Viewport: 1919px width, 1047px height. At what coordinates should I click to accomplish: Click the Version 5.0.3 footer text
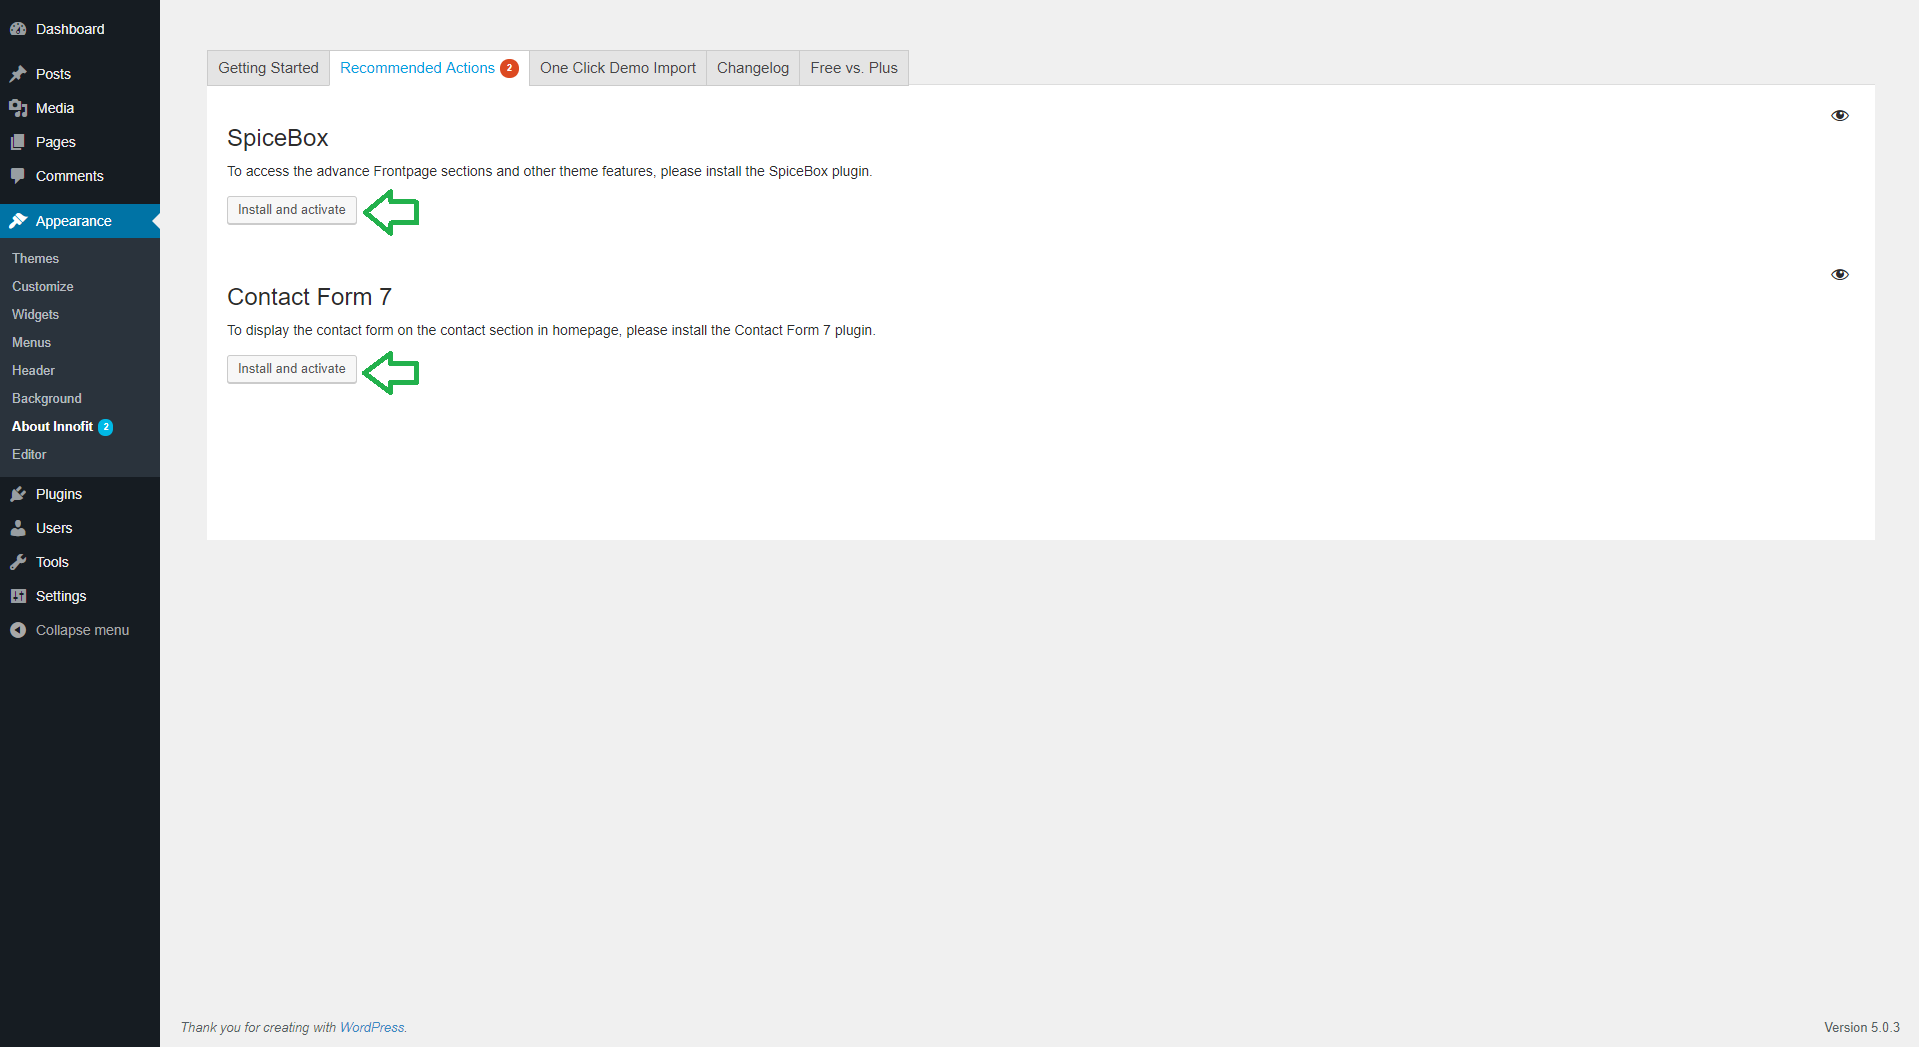(1861, 1027)
